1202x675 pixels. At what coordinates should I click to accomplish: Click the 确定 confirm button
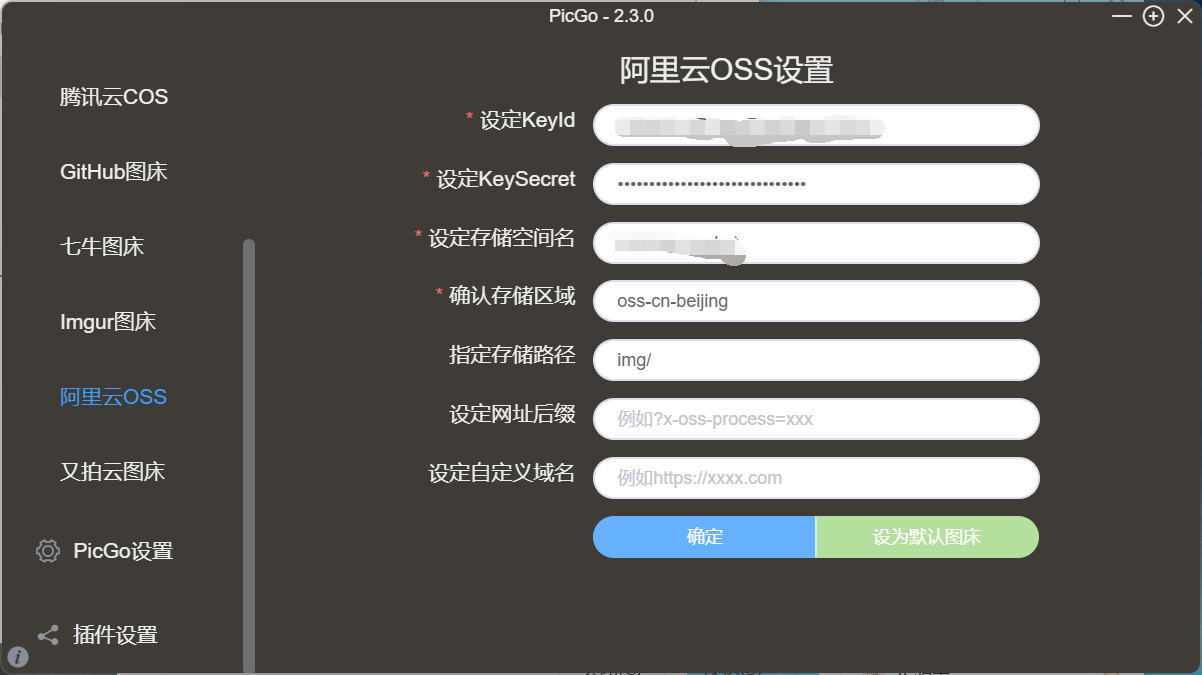click(704, 537)
